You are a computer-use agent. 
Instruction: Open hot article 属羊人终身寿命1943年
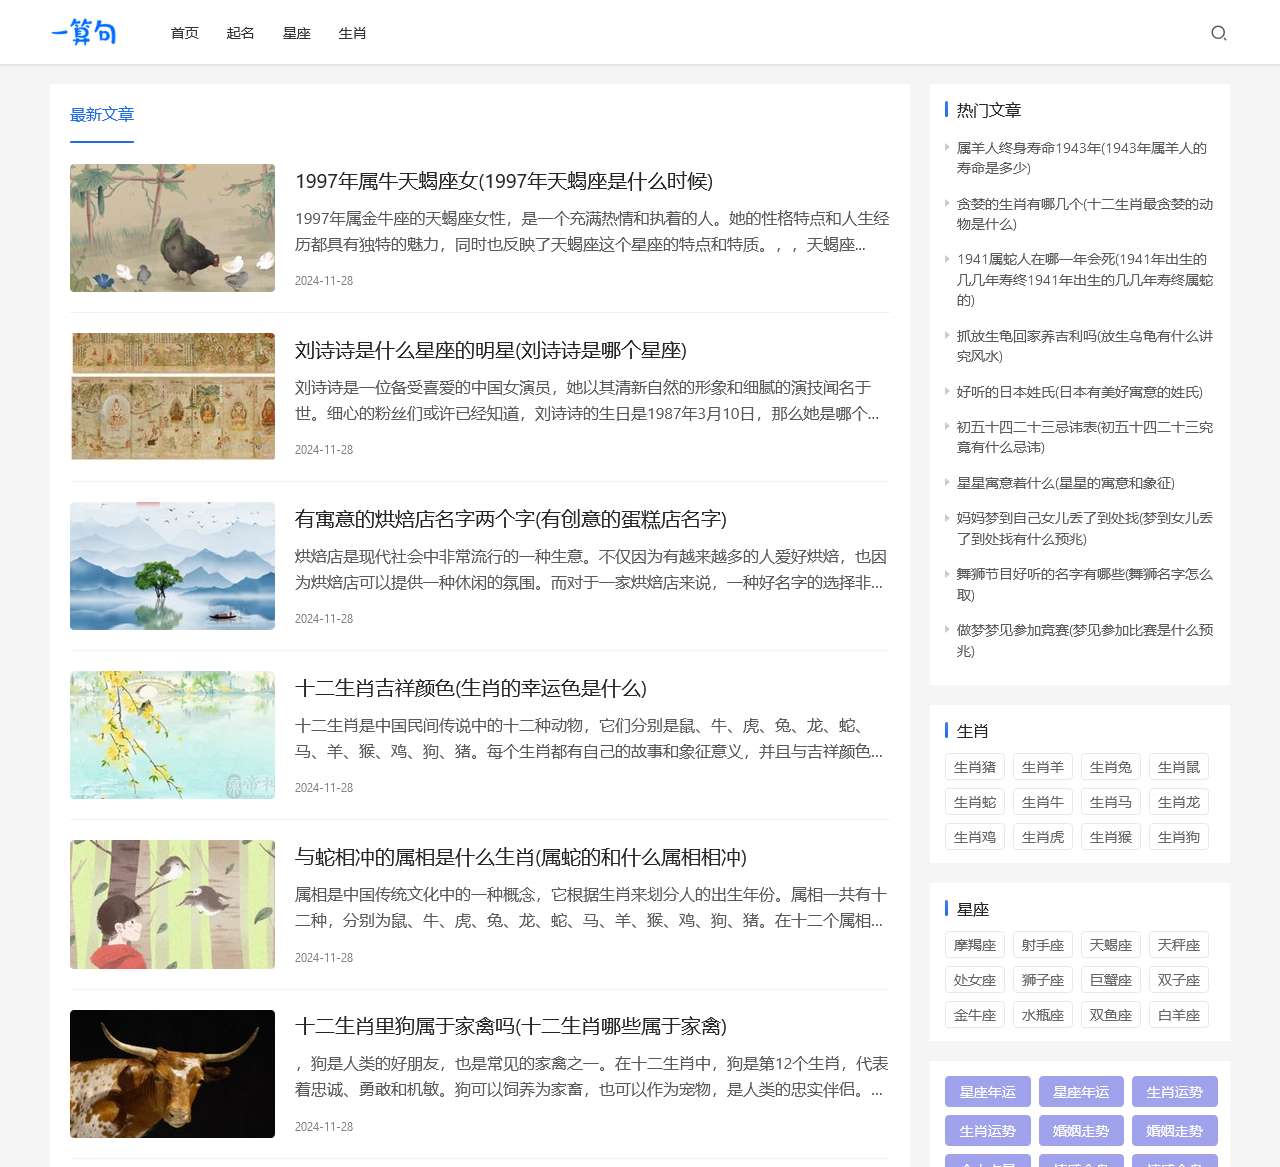[x=1079, y=158]
